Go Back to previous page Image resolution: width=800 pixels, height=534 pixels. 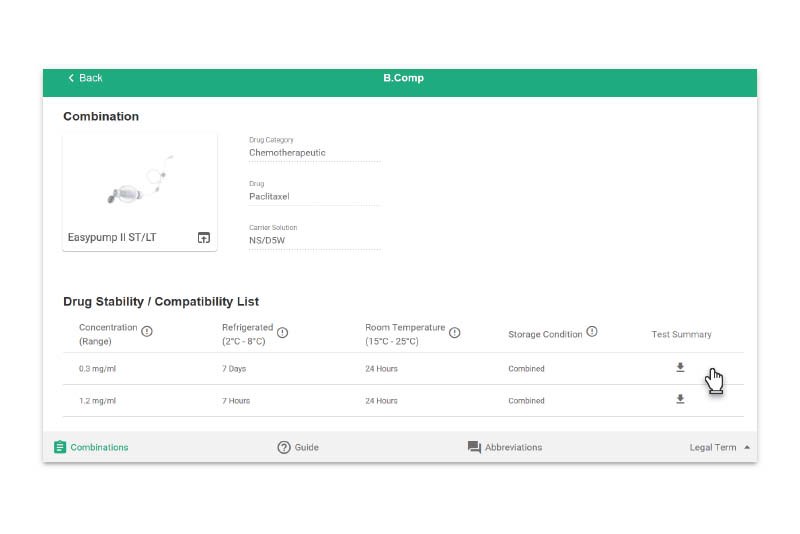[85, 78]
